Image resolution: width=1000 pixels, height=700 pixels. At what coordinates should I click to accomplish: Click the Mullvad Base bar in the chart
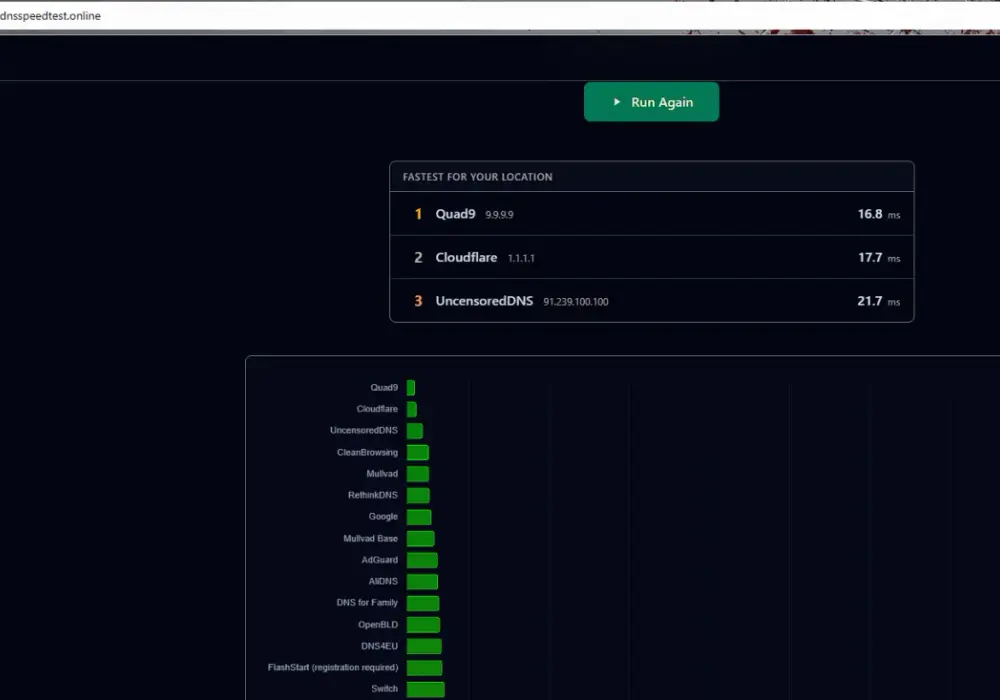(420, 539)
